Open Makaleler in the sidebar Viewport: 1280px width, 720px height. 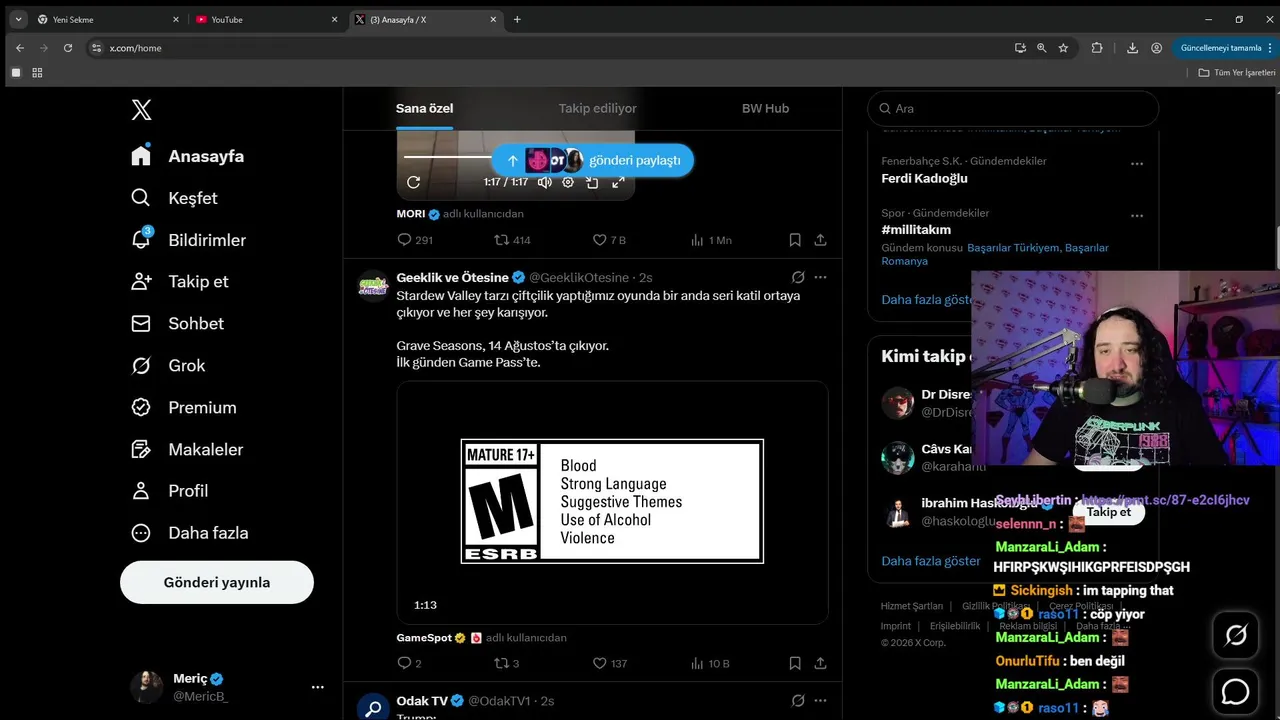[187, 449]
